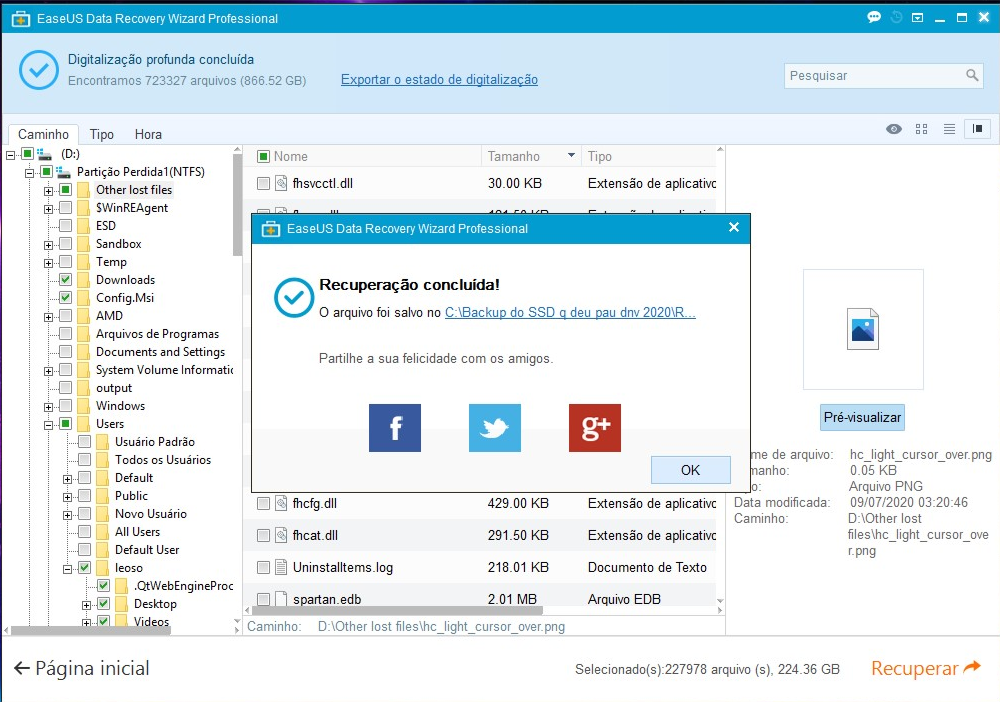Switch to the Caminho tab
Screen dimensions: 1000x702
coord(43,134)
